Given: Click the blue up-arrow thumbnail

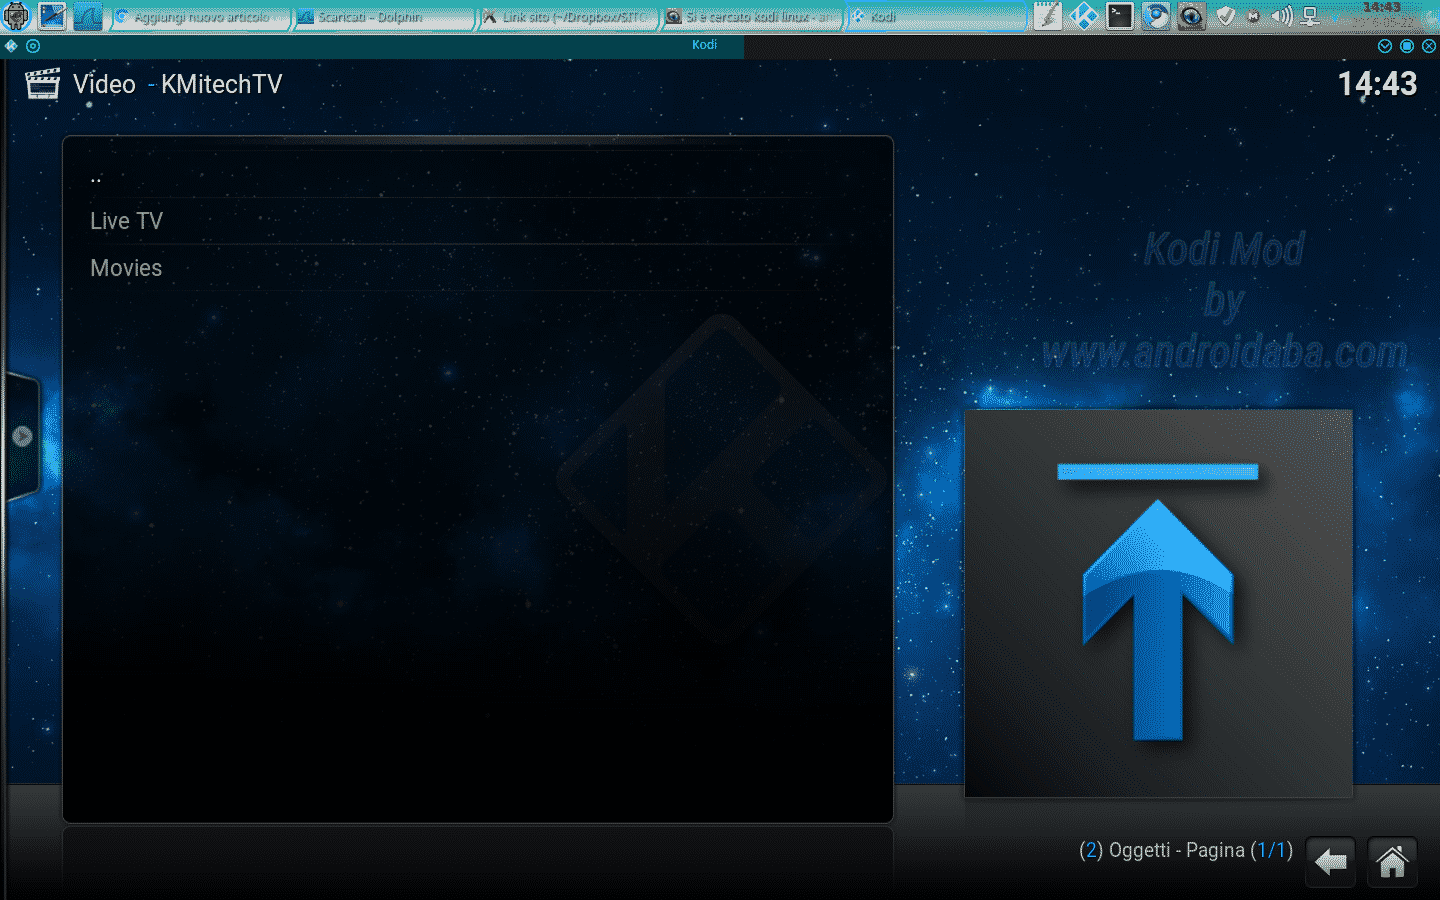Looking at the screenshot, I should pyautogui.click(x=1158, y=603).
